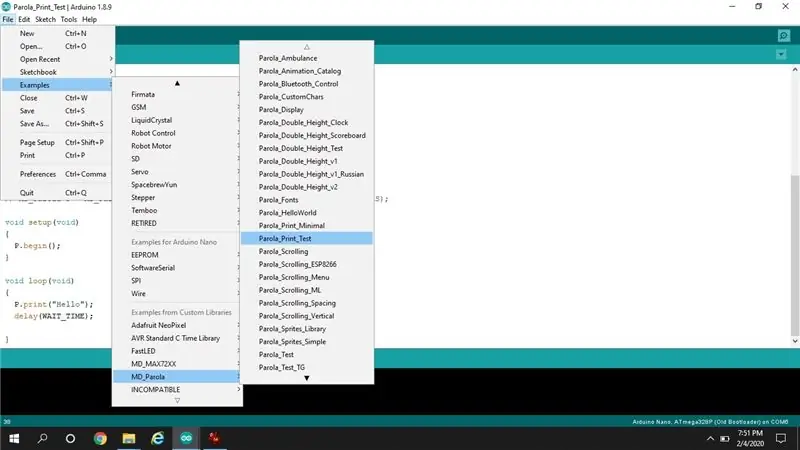Choose Close from the File menu

58,98
